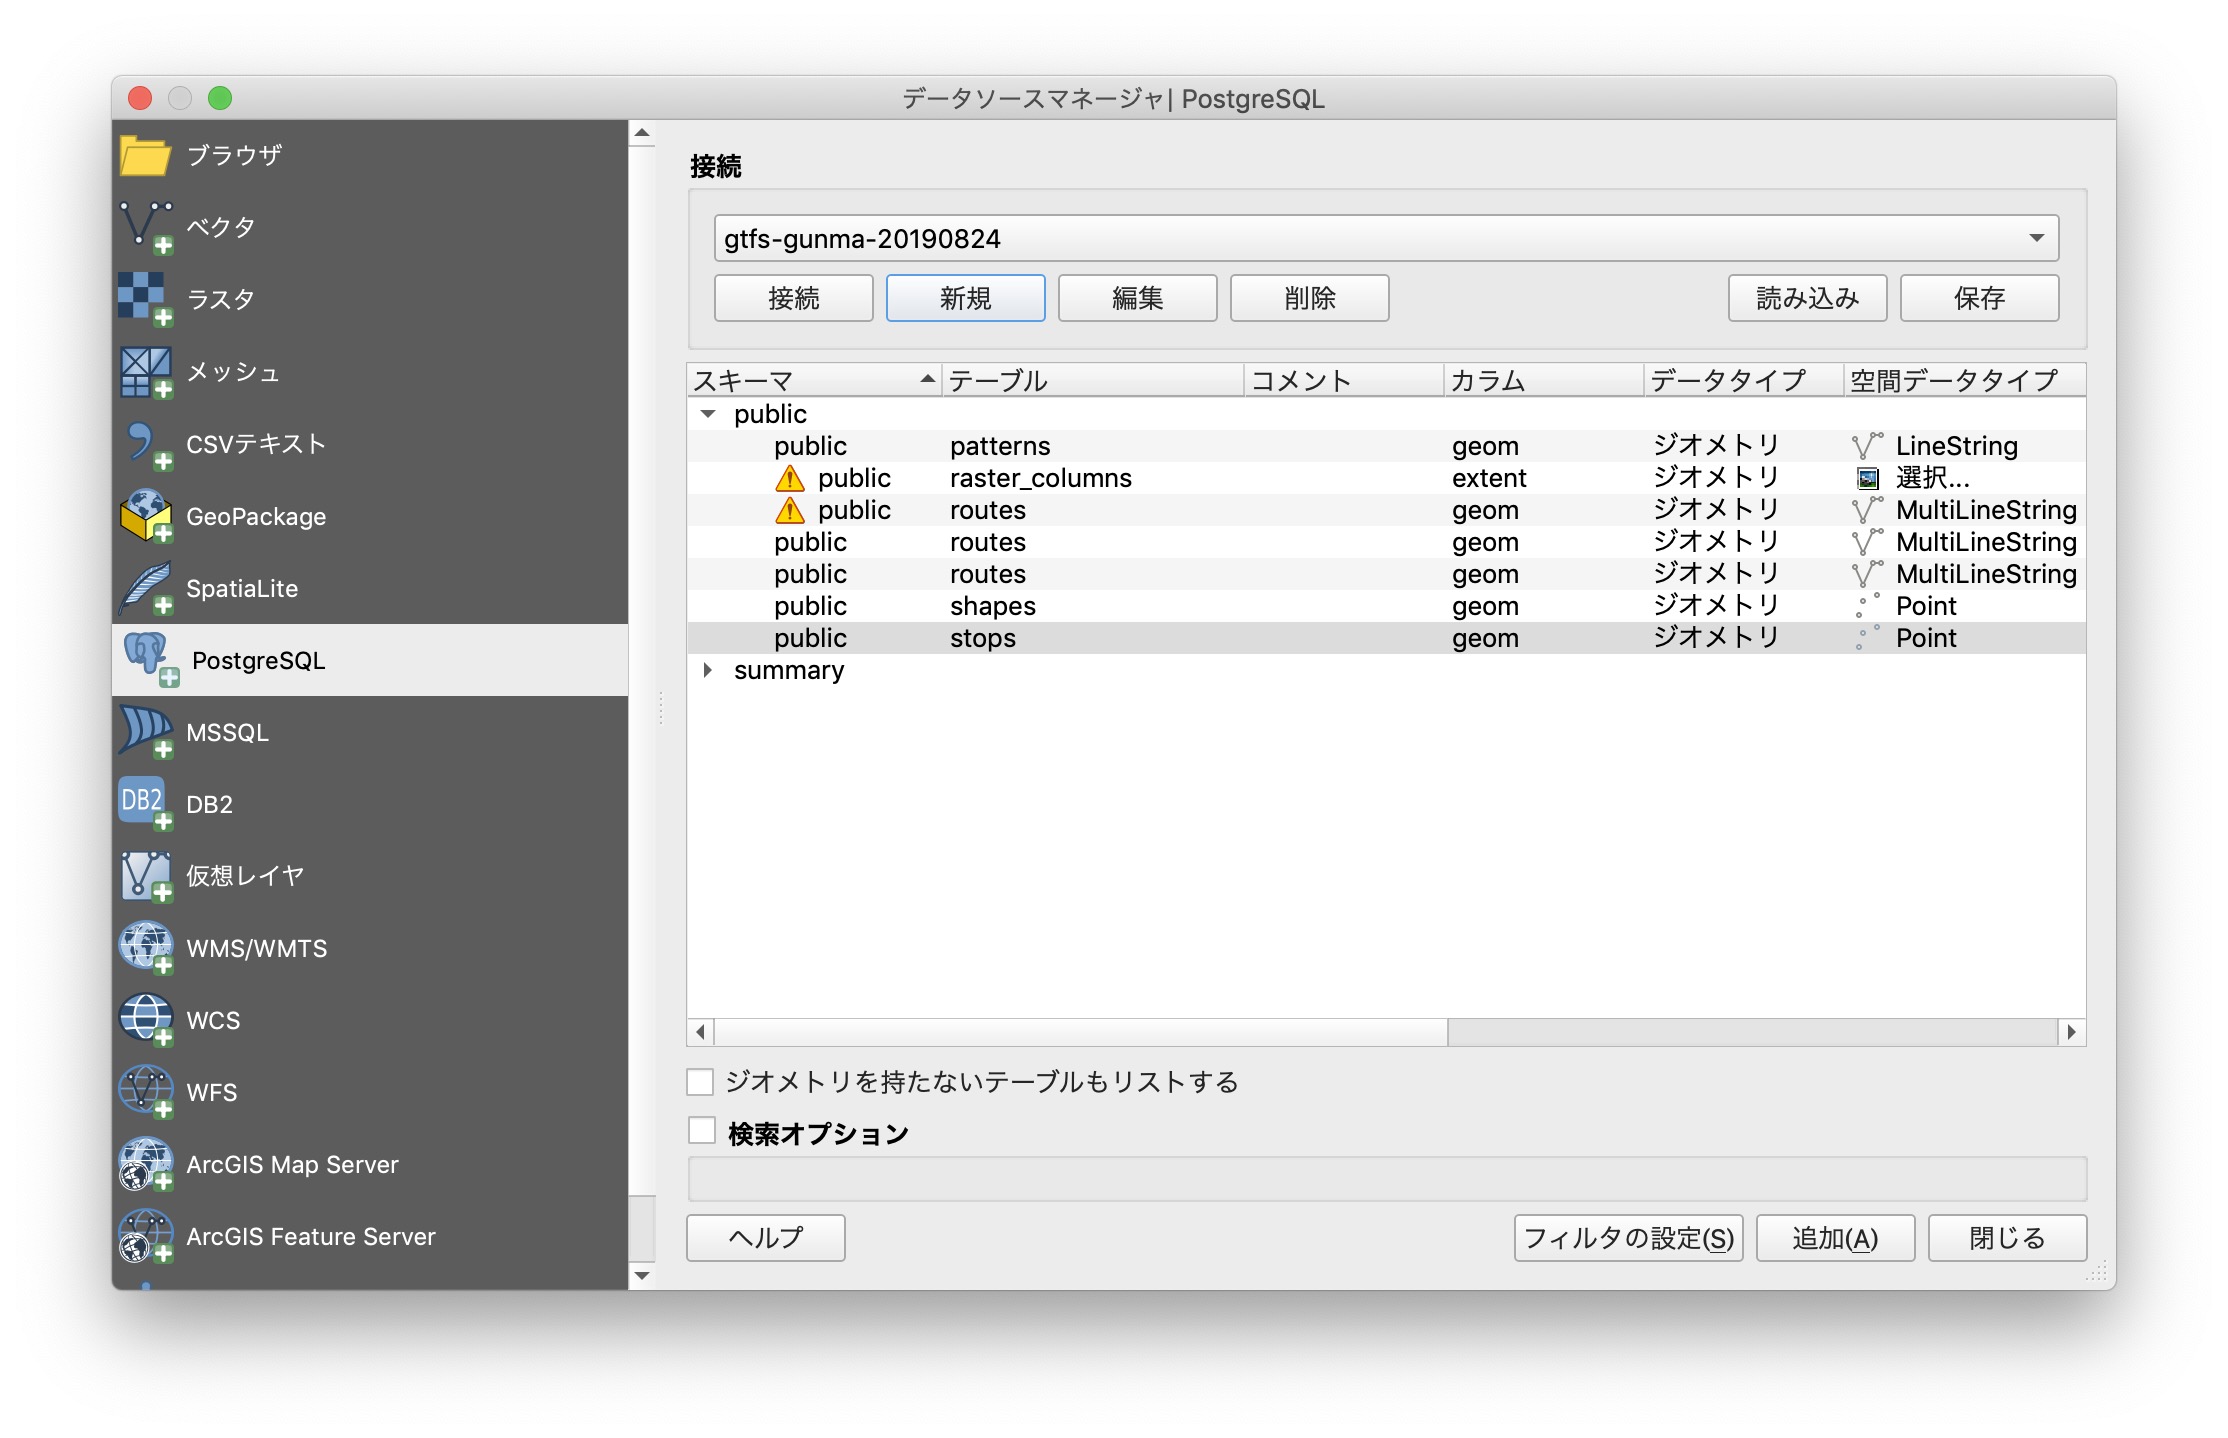Select the ArcGIS Map Server source
This screenshot has height=1438, width=2228.
click(292, 1164)
